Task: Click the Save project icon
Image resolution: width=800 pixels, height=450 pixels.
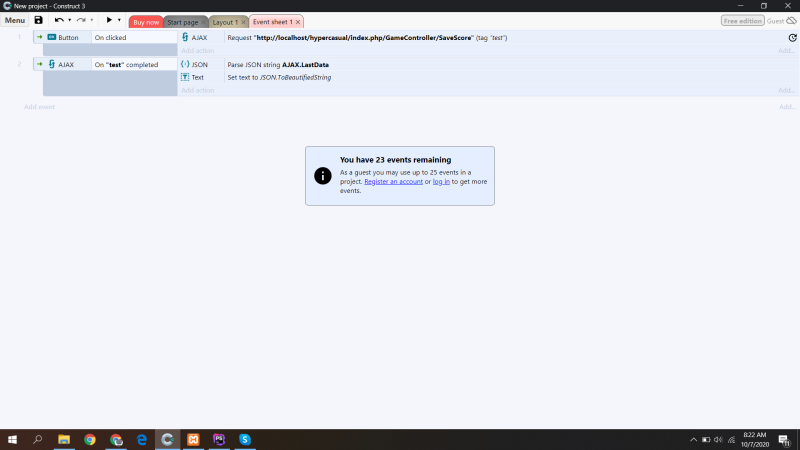Action: [38, 20]
